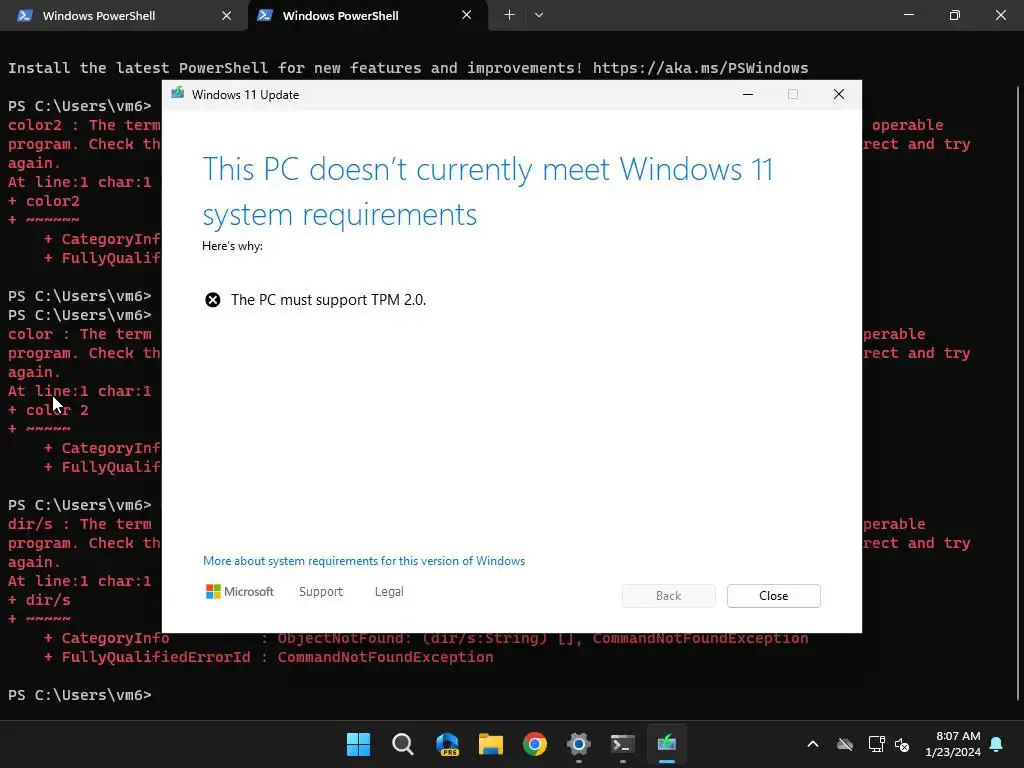Click the first PowerShell tab's icon
1024x768 pixels.
pos(25,16)
